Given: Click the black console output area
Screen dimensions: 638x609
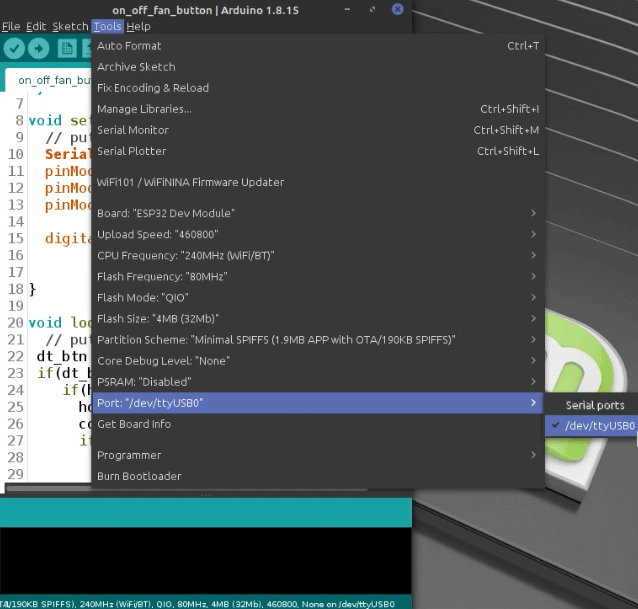Looking at the screenshot, I should (x=206, y=561).
